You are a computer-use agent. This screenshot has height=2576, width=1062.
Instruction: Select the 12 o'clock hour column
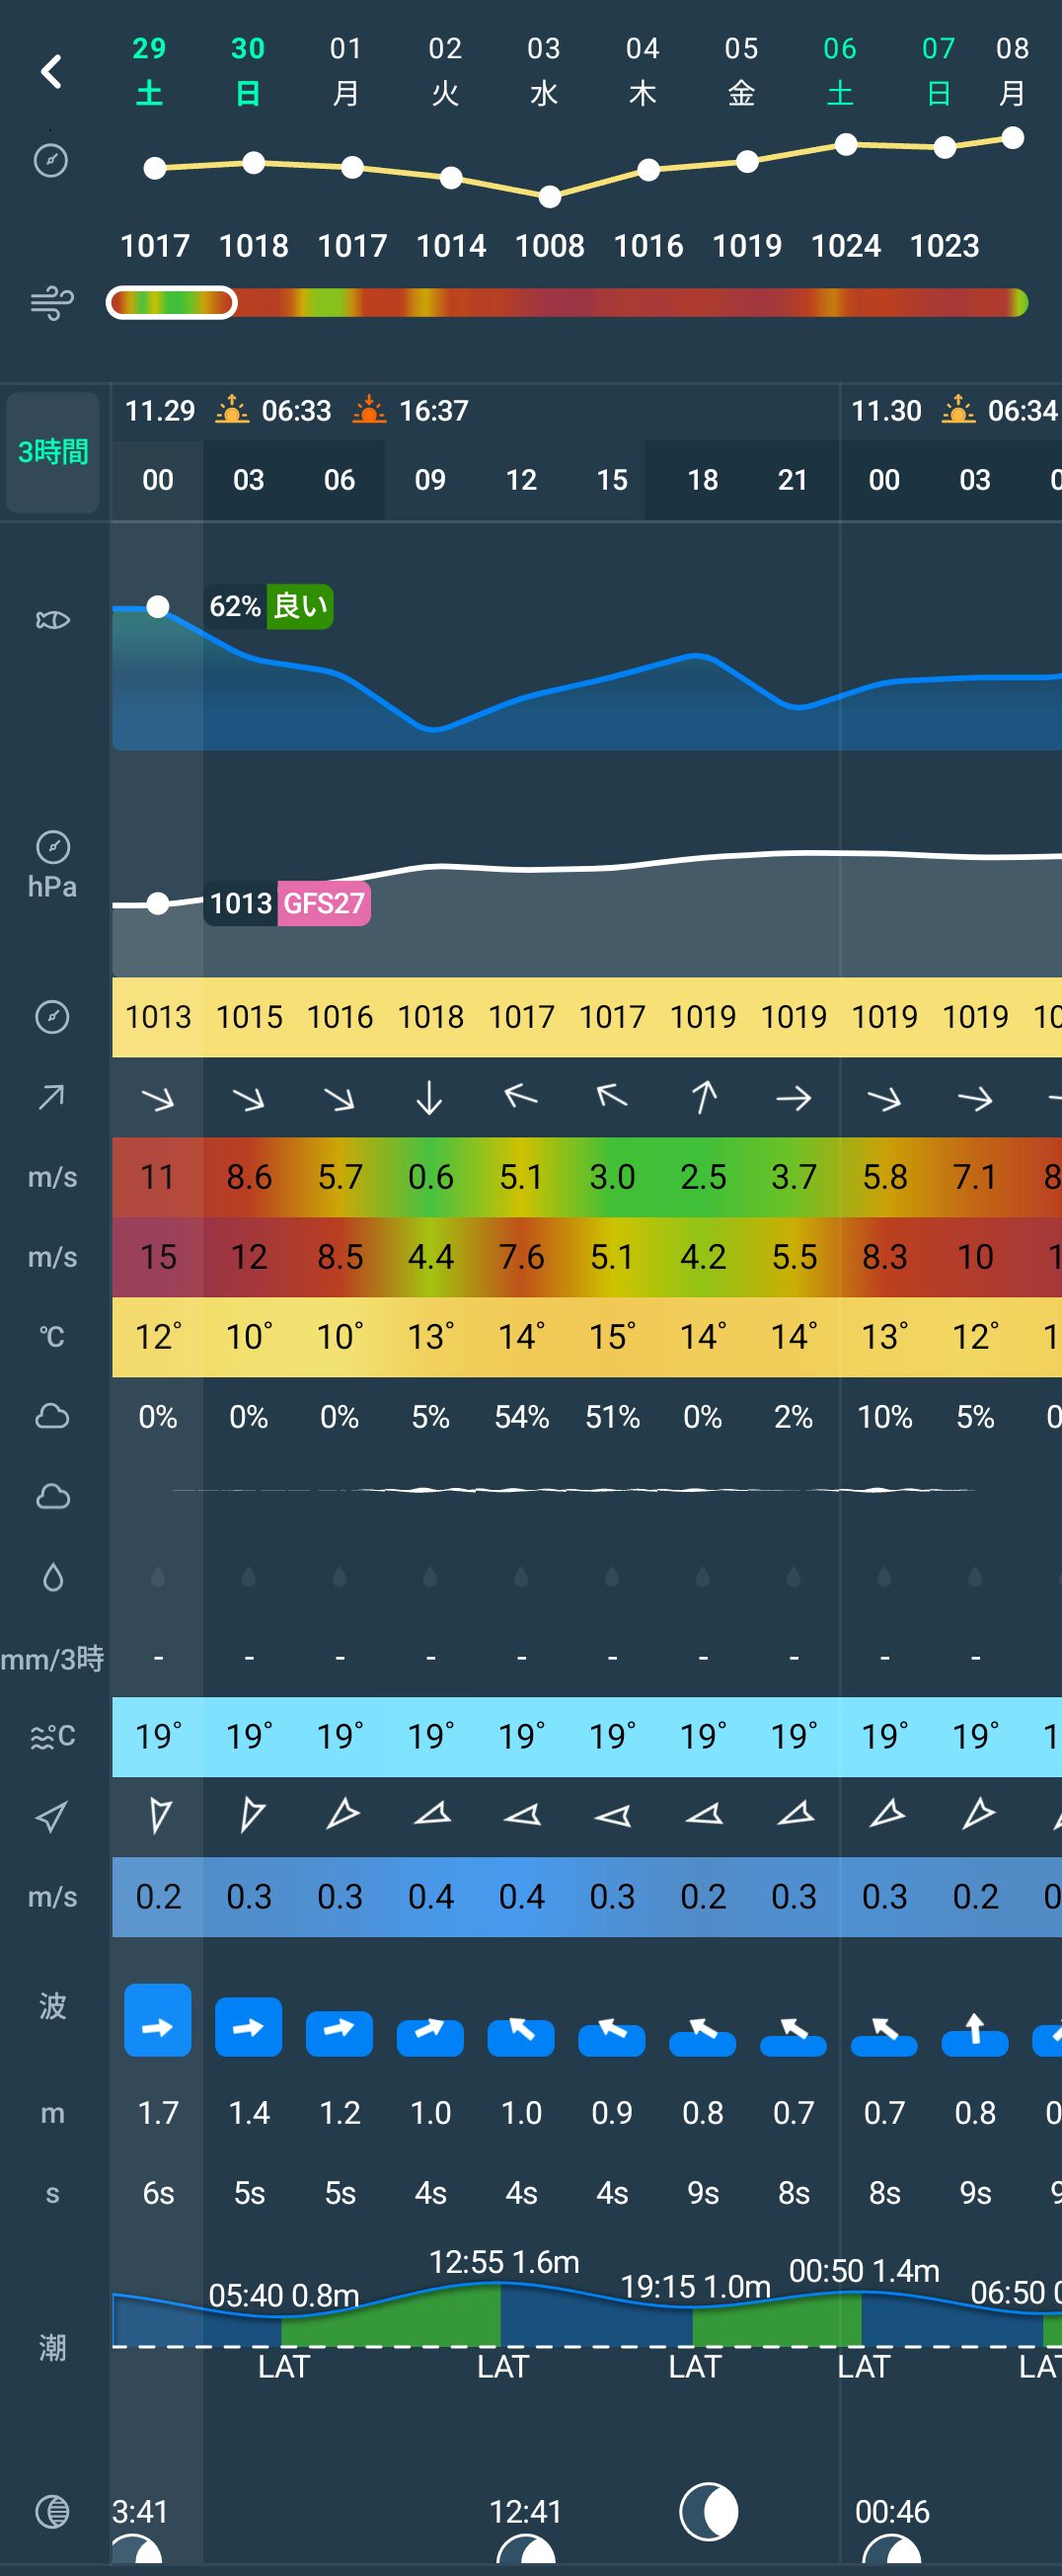521,480
